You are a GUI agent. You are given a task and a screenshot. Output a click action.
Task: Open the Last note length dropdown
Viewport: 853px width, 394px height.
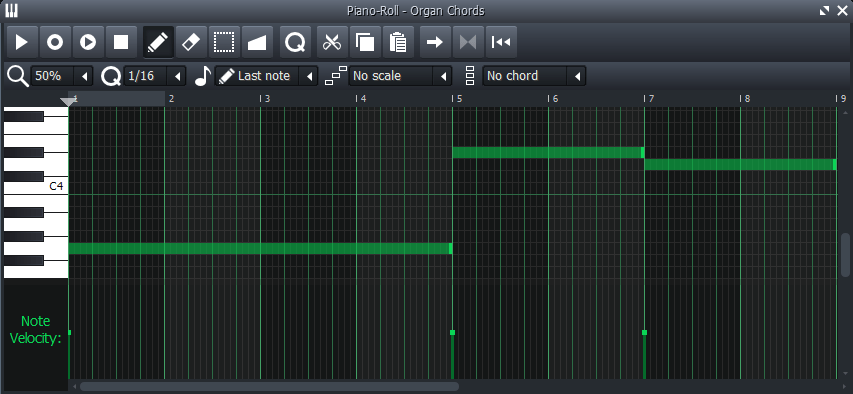click(x=267, y=76)
